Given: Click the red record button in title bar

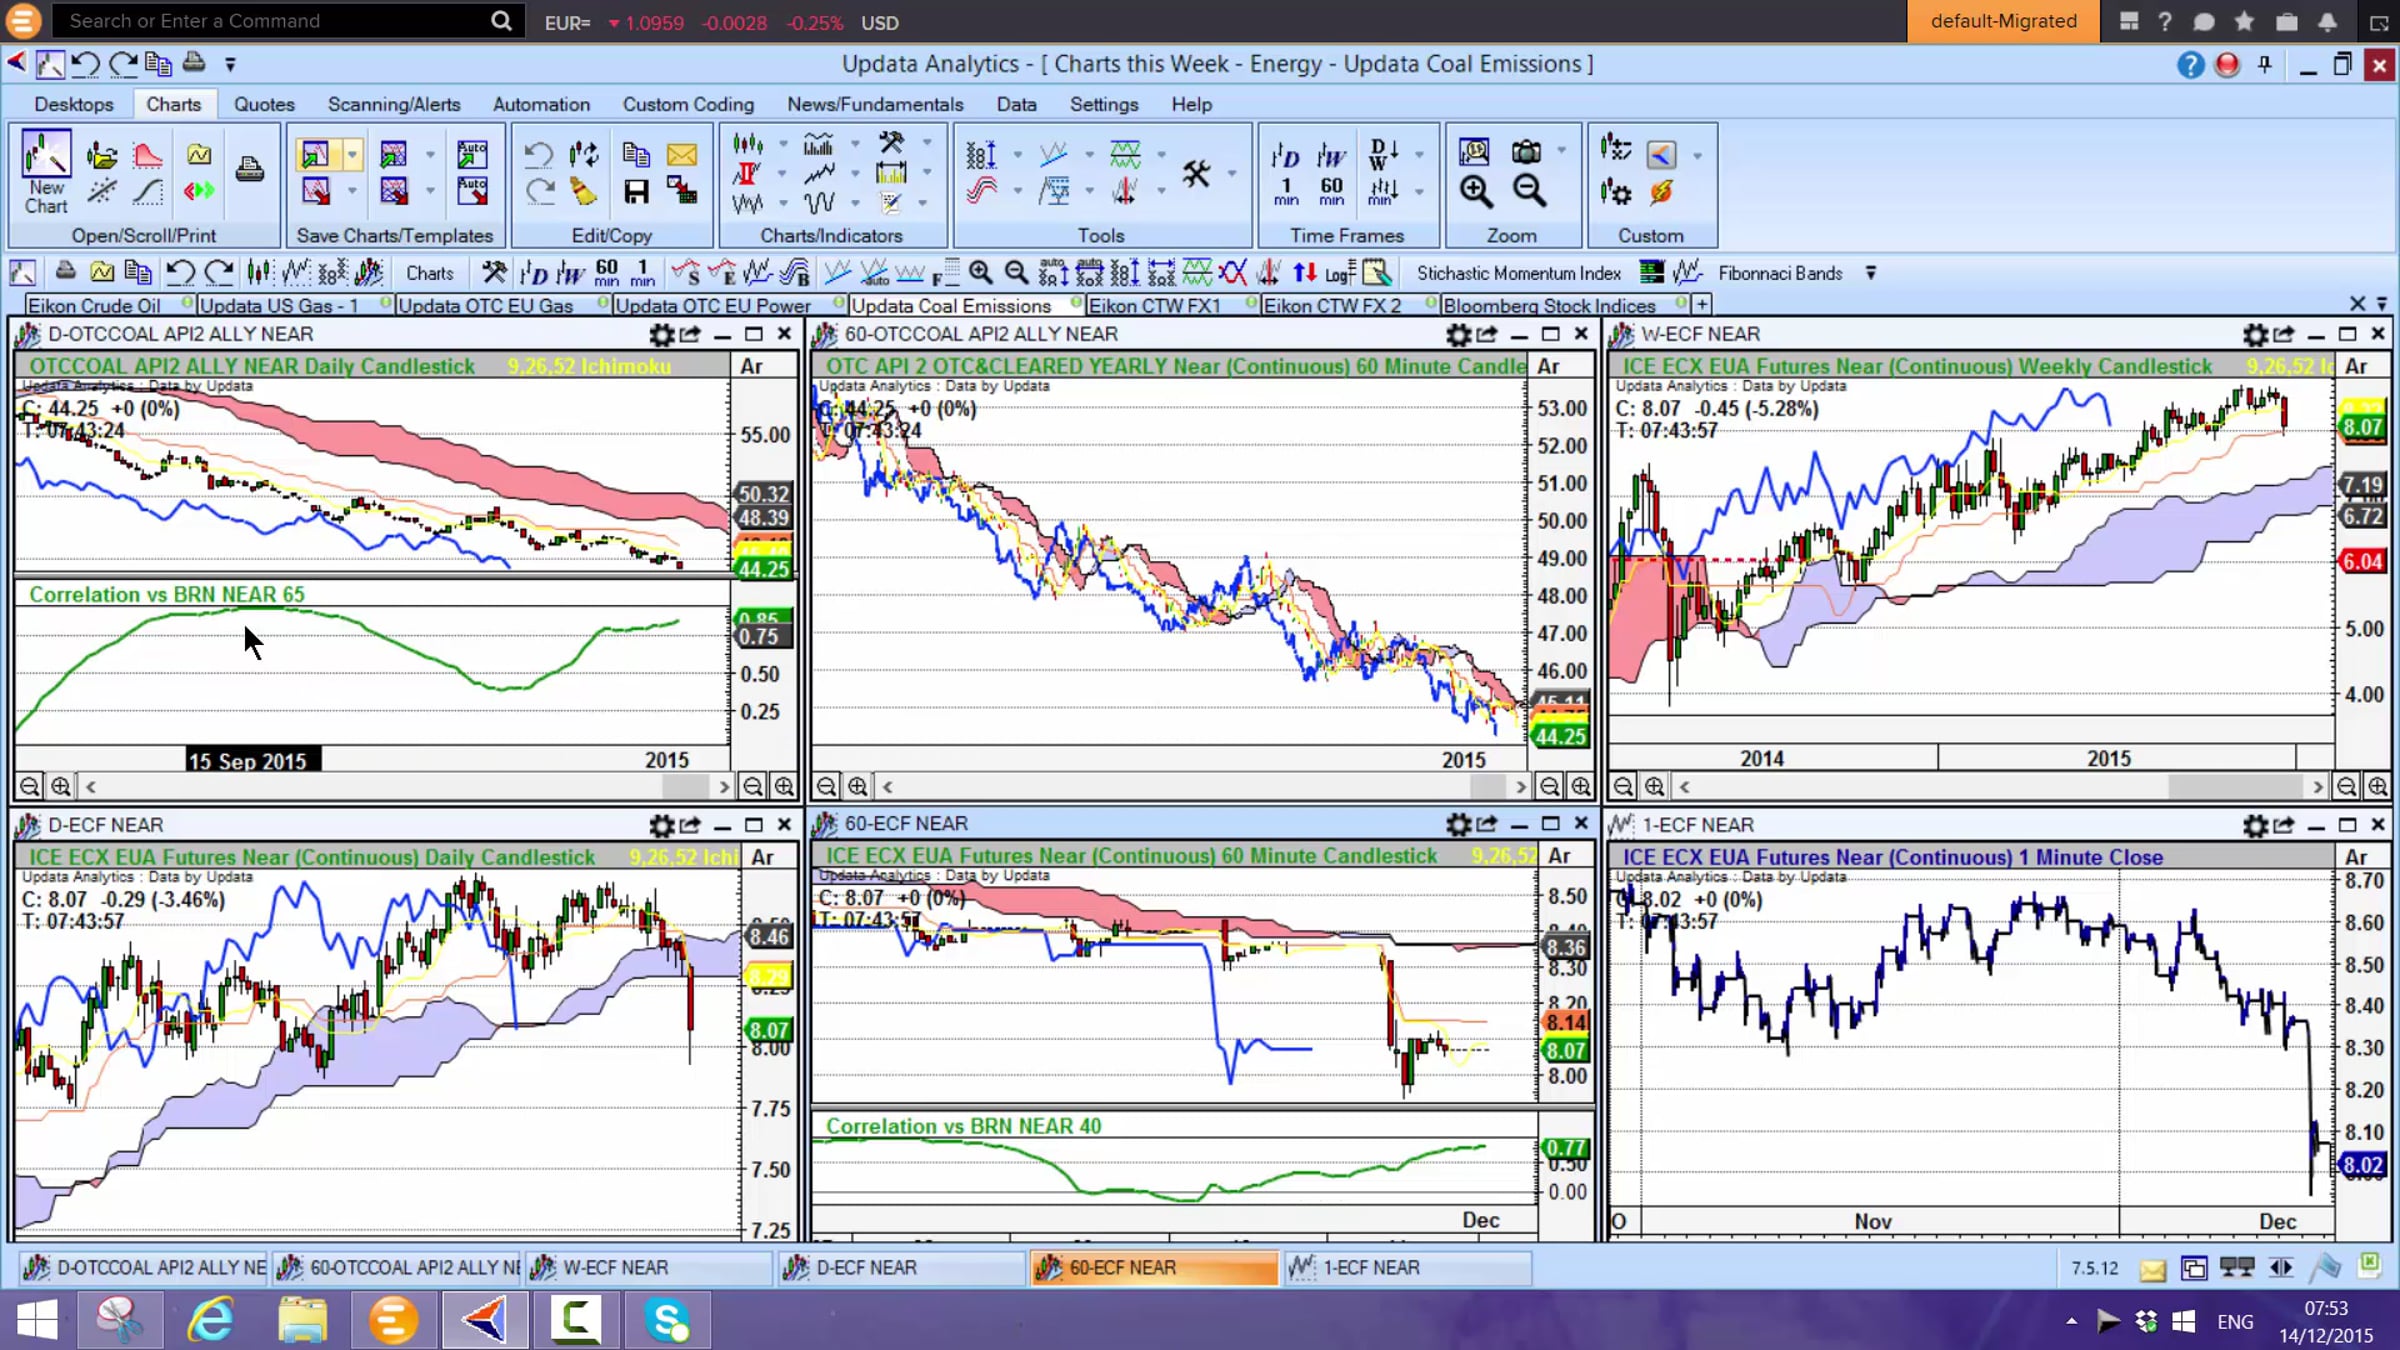Looking at the screenshot, I should coord(2227,65).
